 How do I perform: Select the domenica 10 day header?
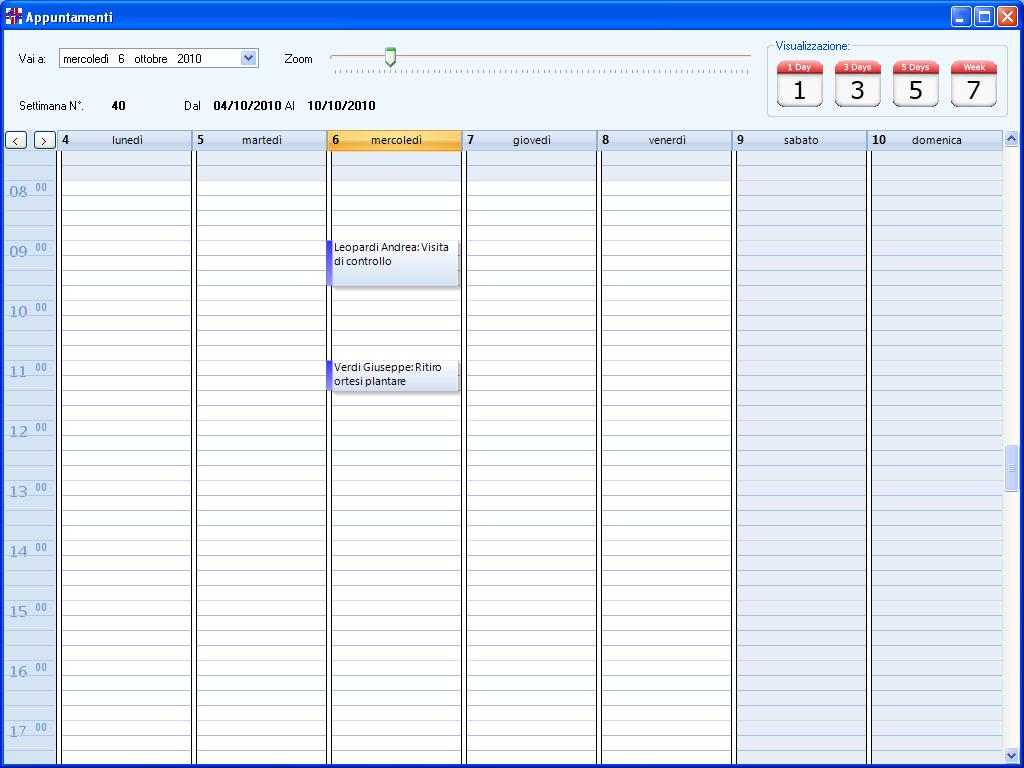(935, 141)
